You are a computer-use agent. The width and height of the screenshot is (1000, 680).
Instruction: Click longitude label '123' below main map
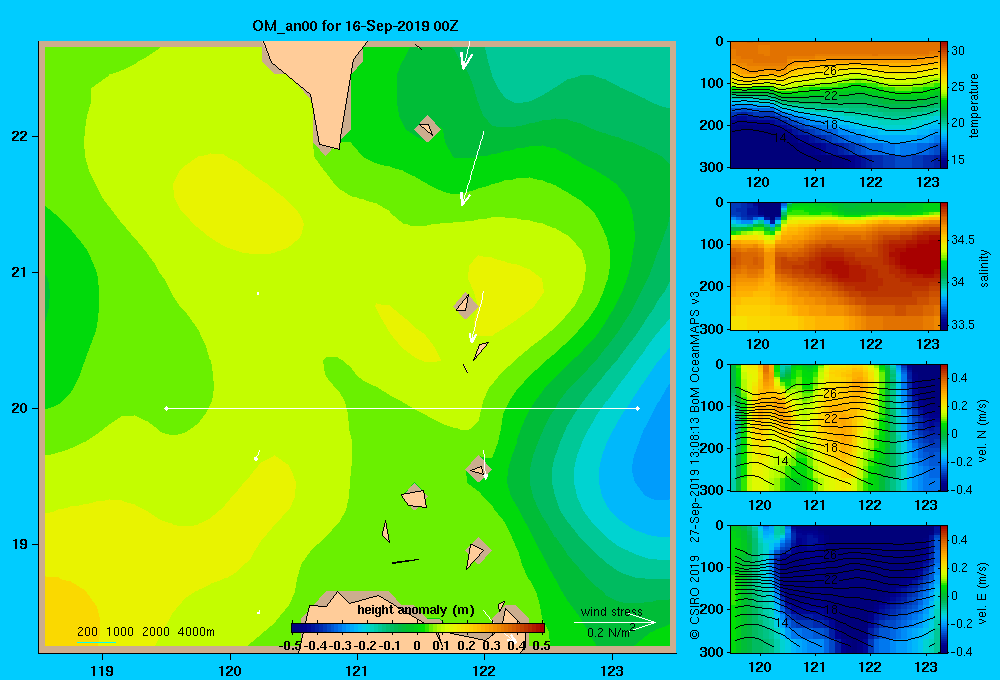(612, 671)
